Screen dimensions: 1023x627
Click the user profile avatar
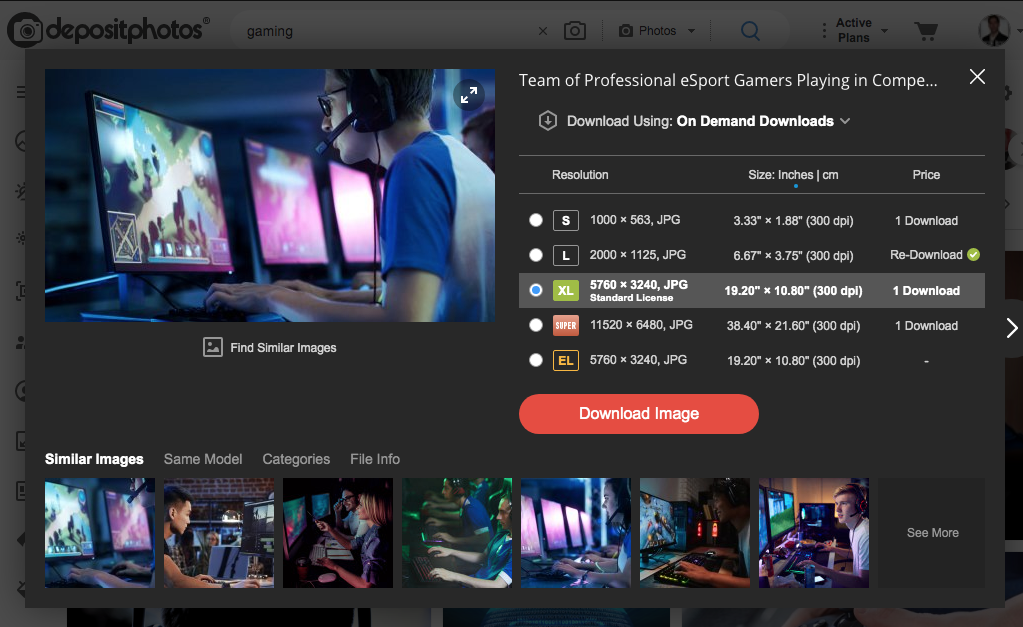(993, 30)
